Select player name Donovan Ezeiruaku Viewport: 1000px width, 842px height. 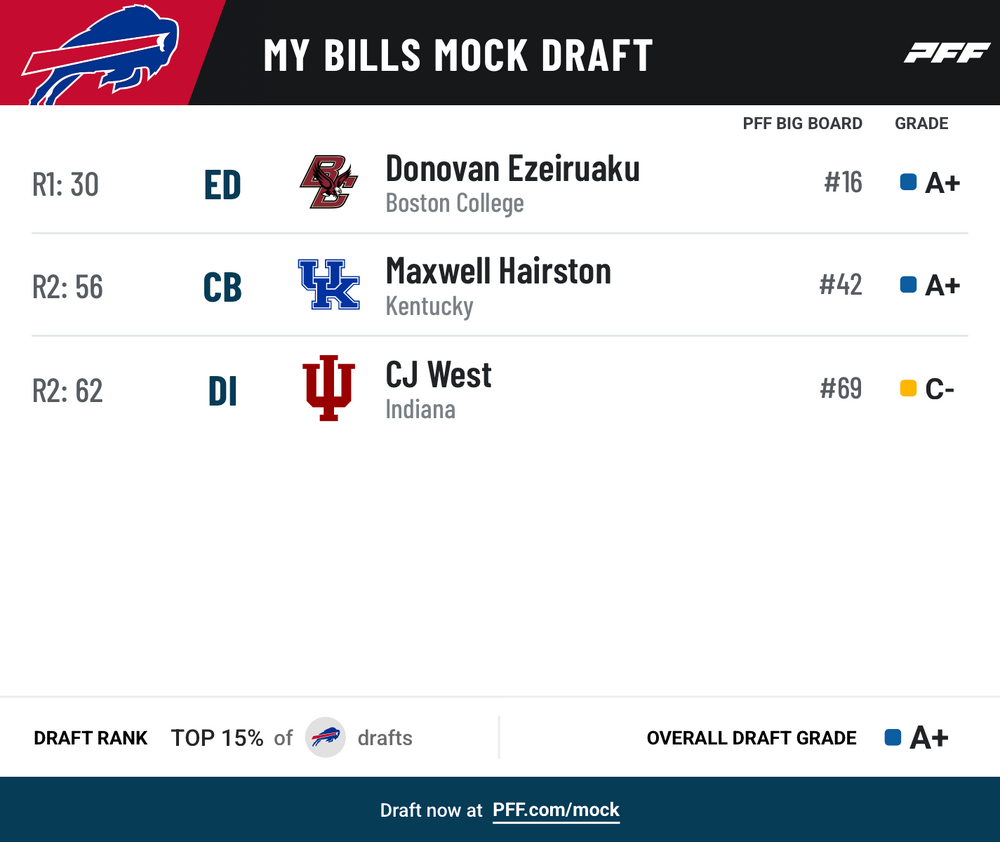(513, 168)
